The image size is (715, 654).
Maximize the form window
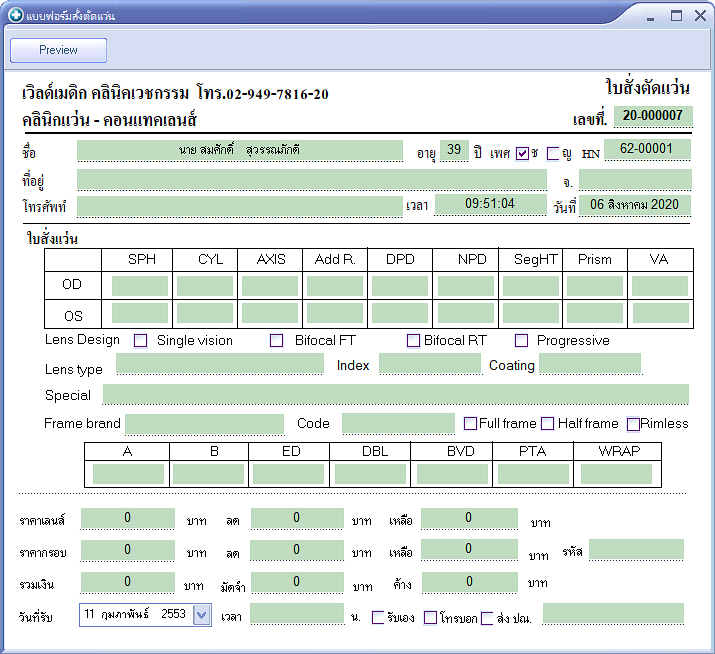[x=676, y=16]
